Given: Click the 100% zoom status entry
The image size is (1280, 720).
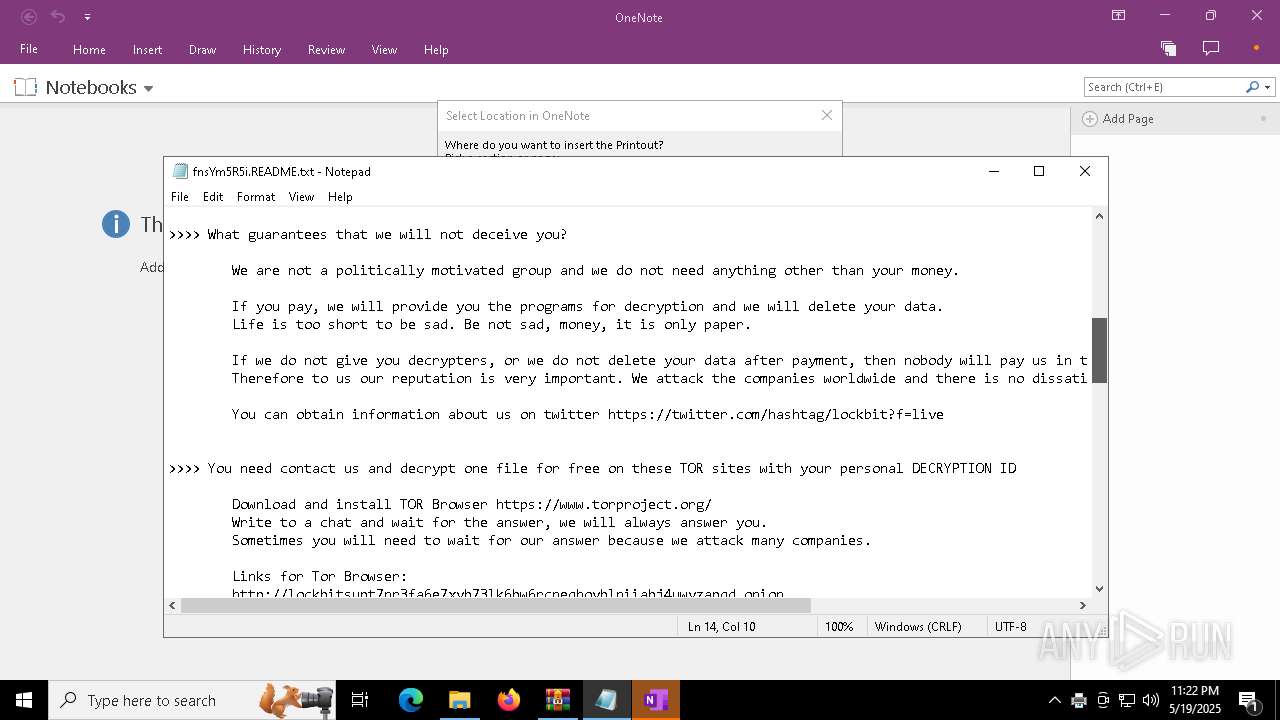Looking at the screenshot, I should coord(839,626).
